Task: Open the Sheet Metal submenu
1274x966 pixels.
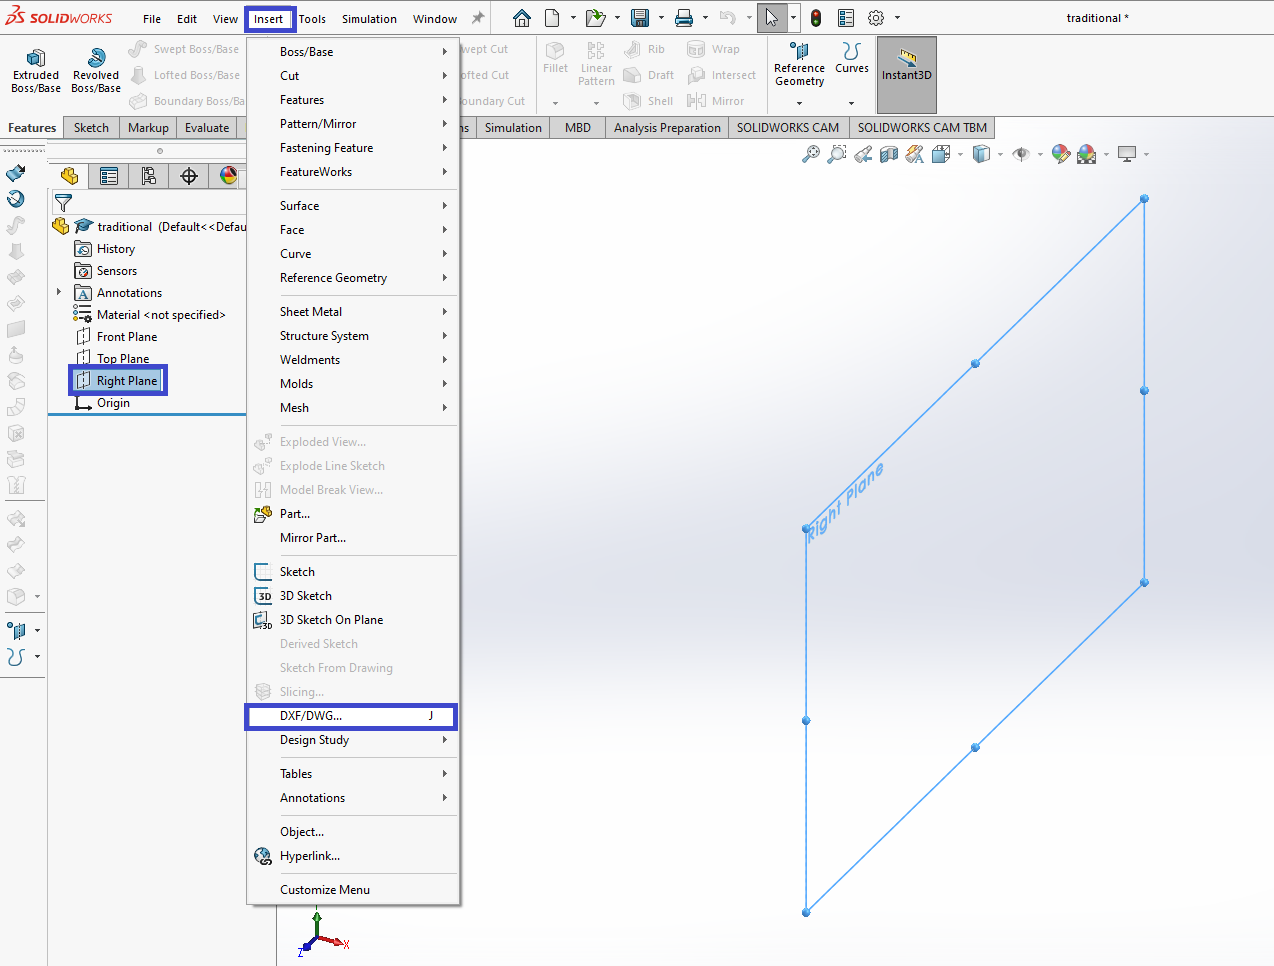Action: point(353,311)
